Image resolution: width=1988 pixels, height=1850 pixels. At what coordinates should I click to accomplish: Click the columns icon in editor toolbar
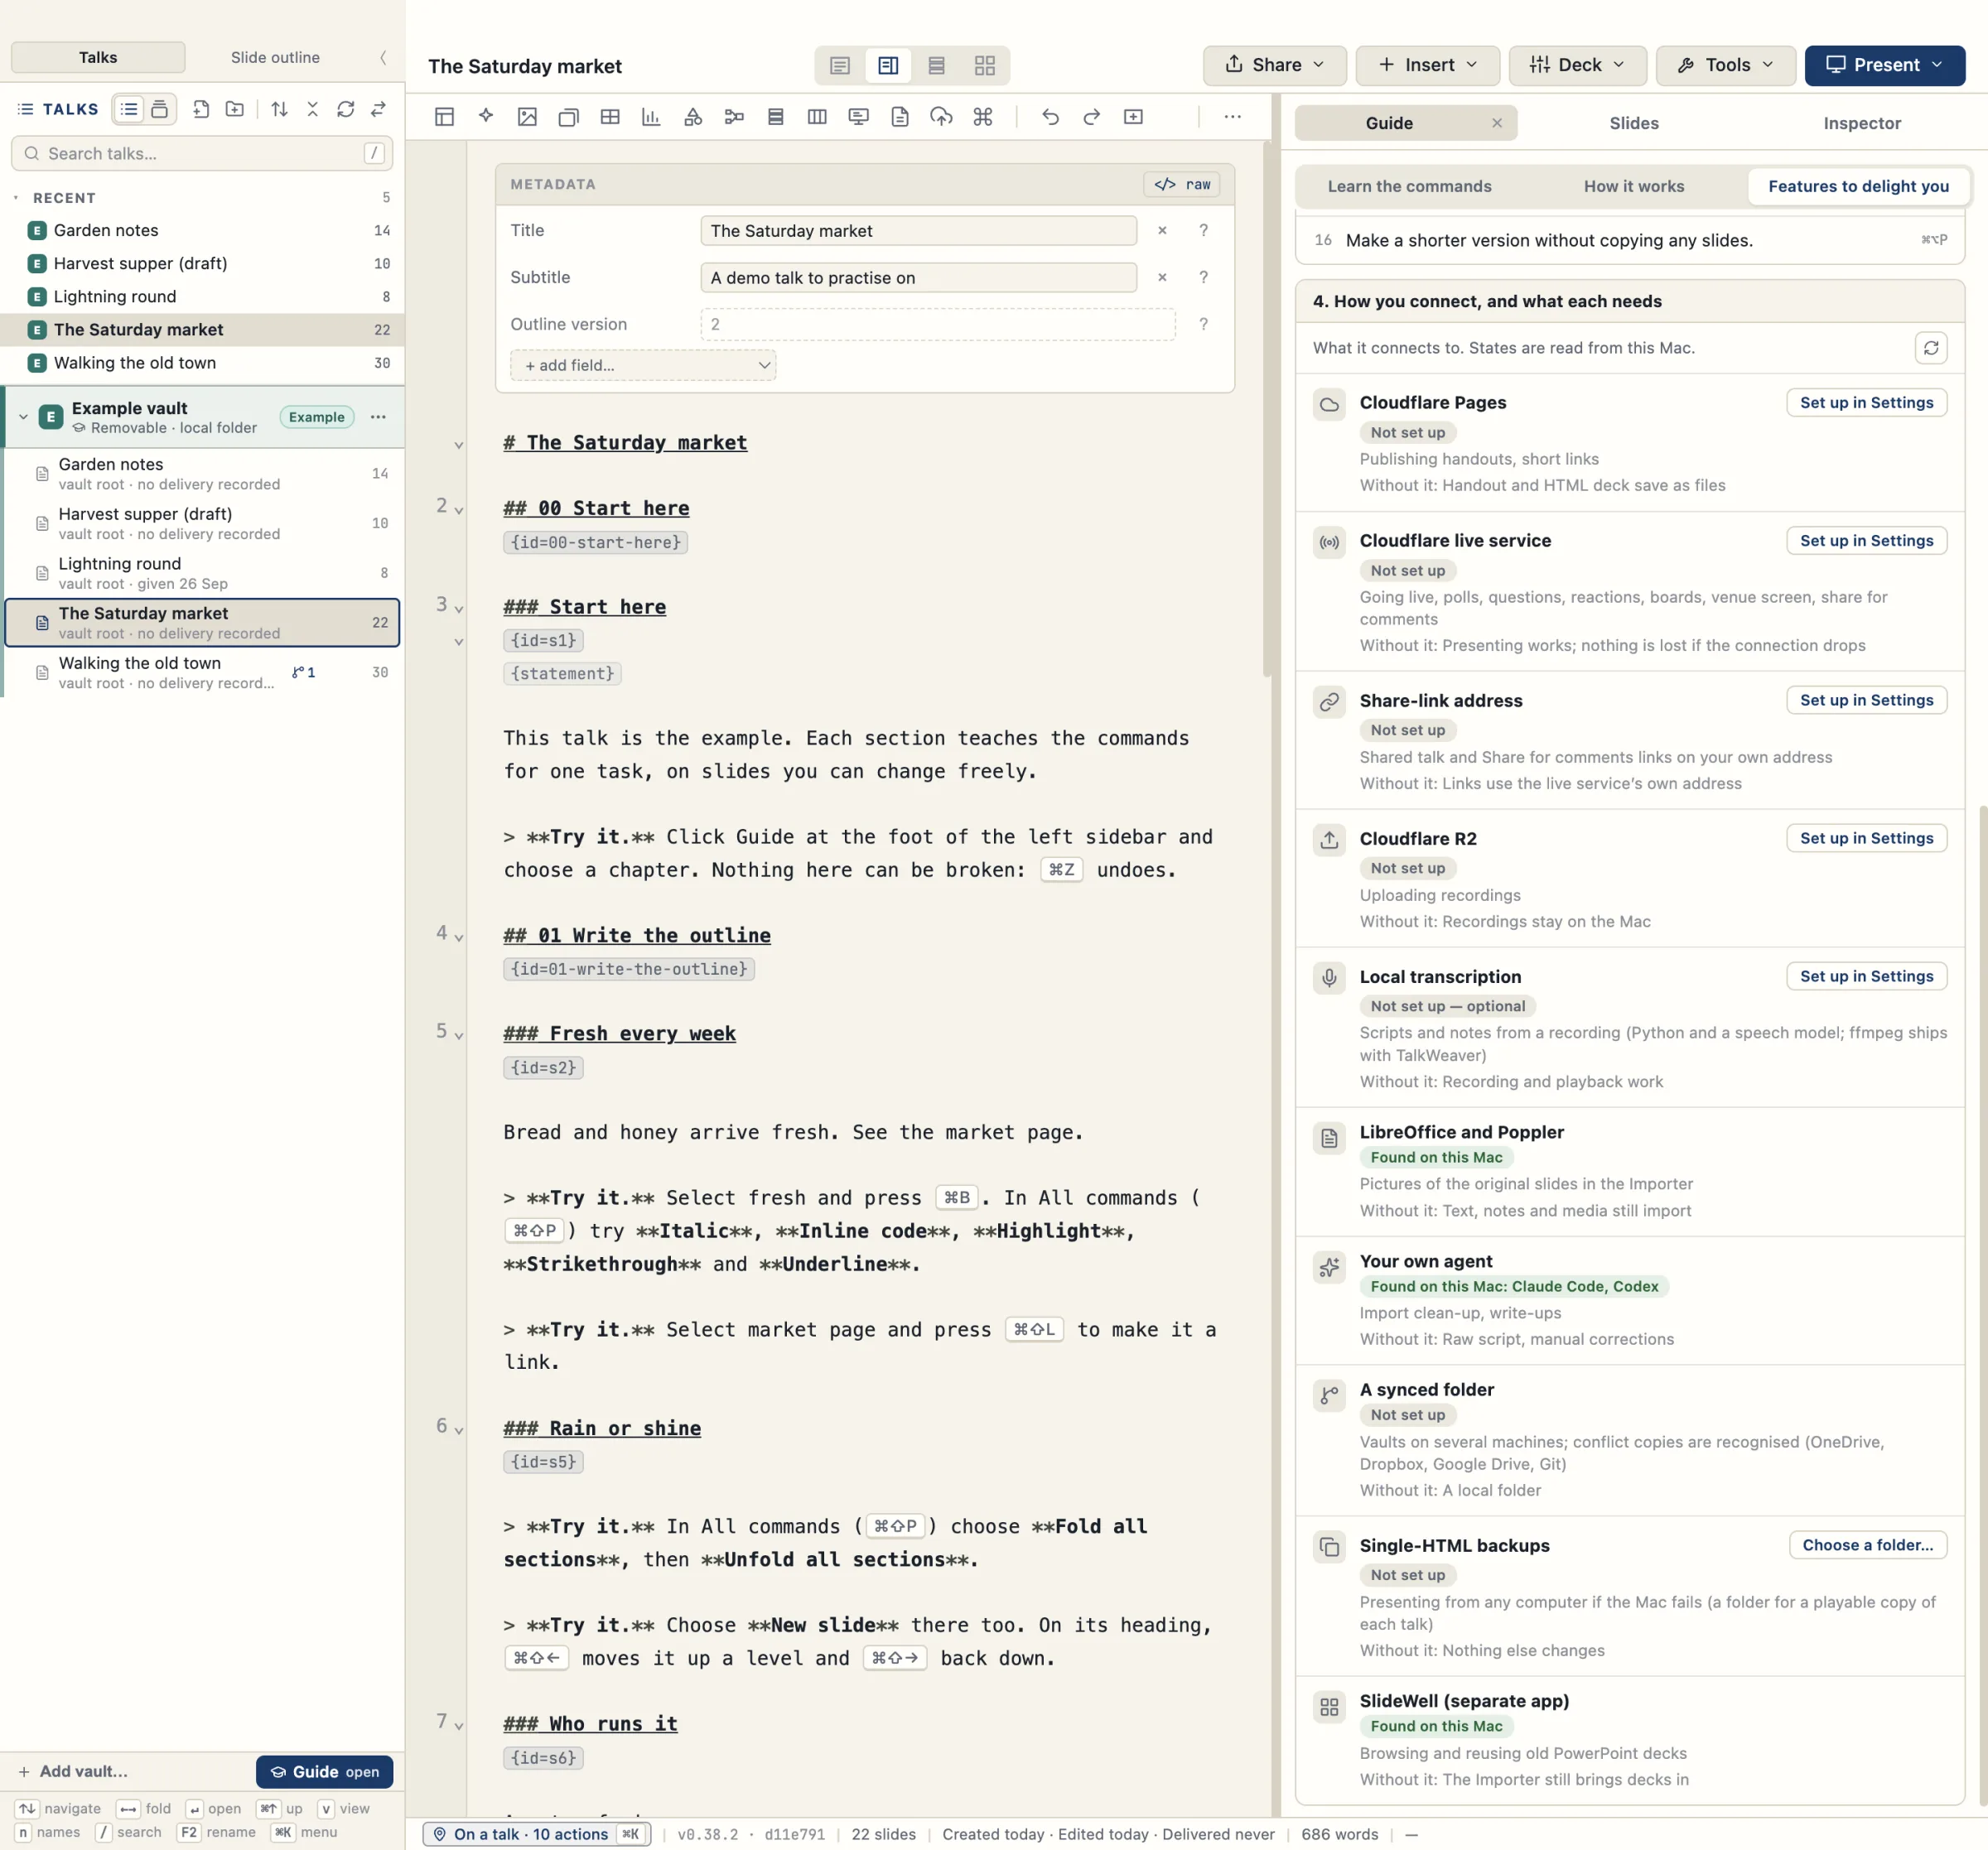817,117
